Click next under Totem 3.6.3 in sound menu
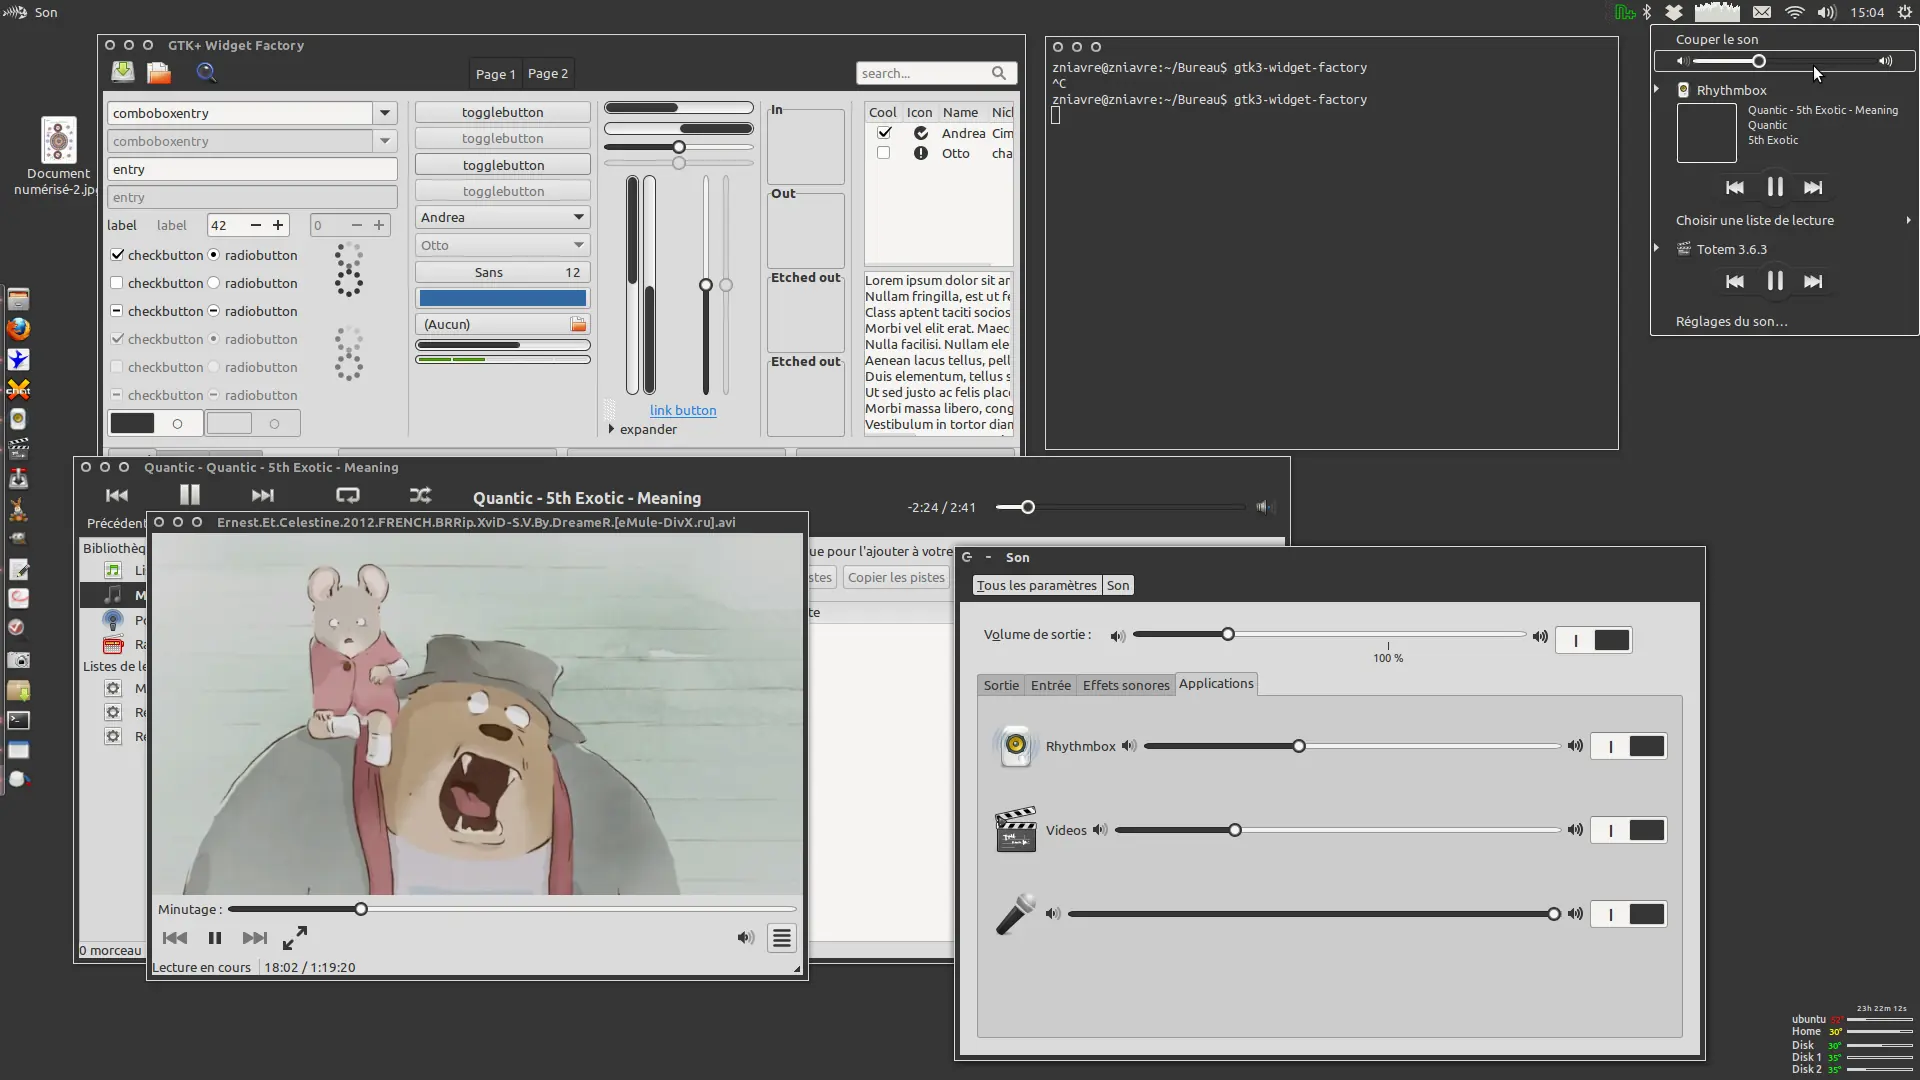This screenshot has height=1080, width=1920. 1813,282
